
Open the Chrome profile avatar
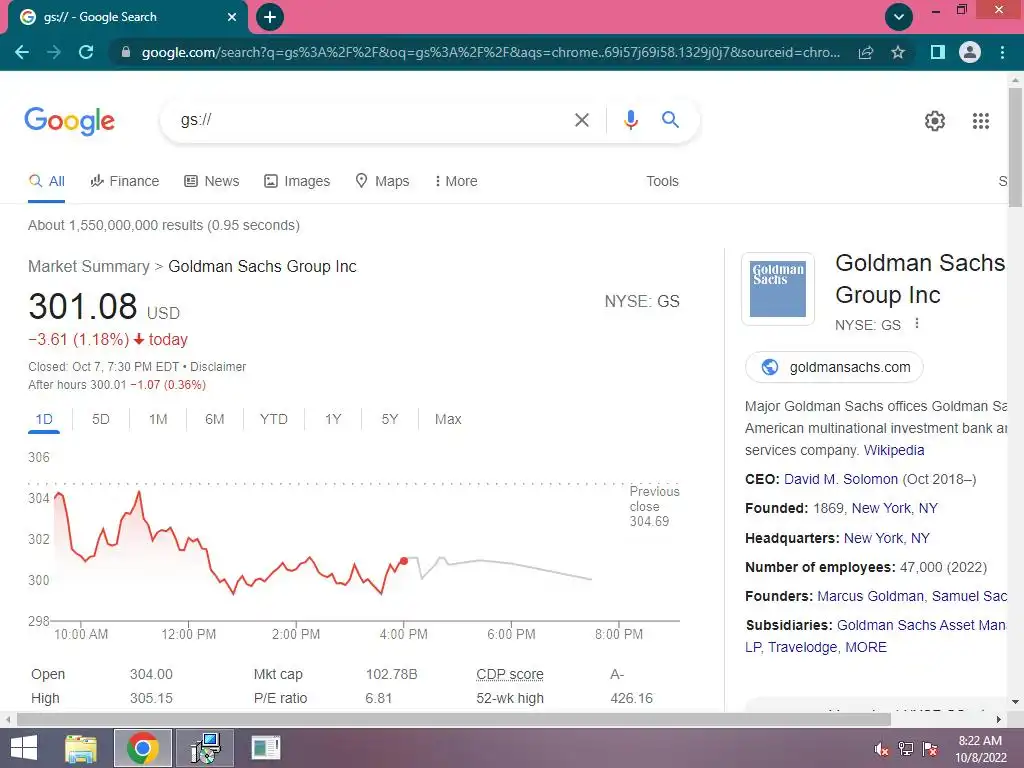click(970, 52)
